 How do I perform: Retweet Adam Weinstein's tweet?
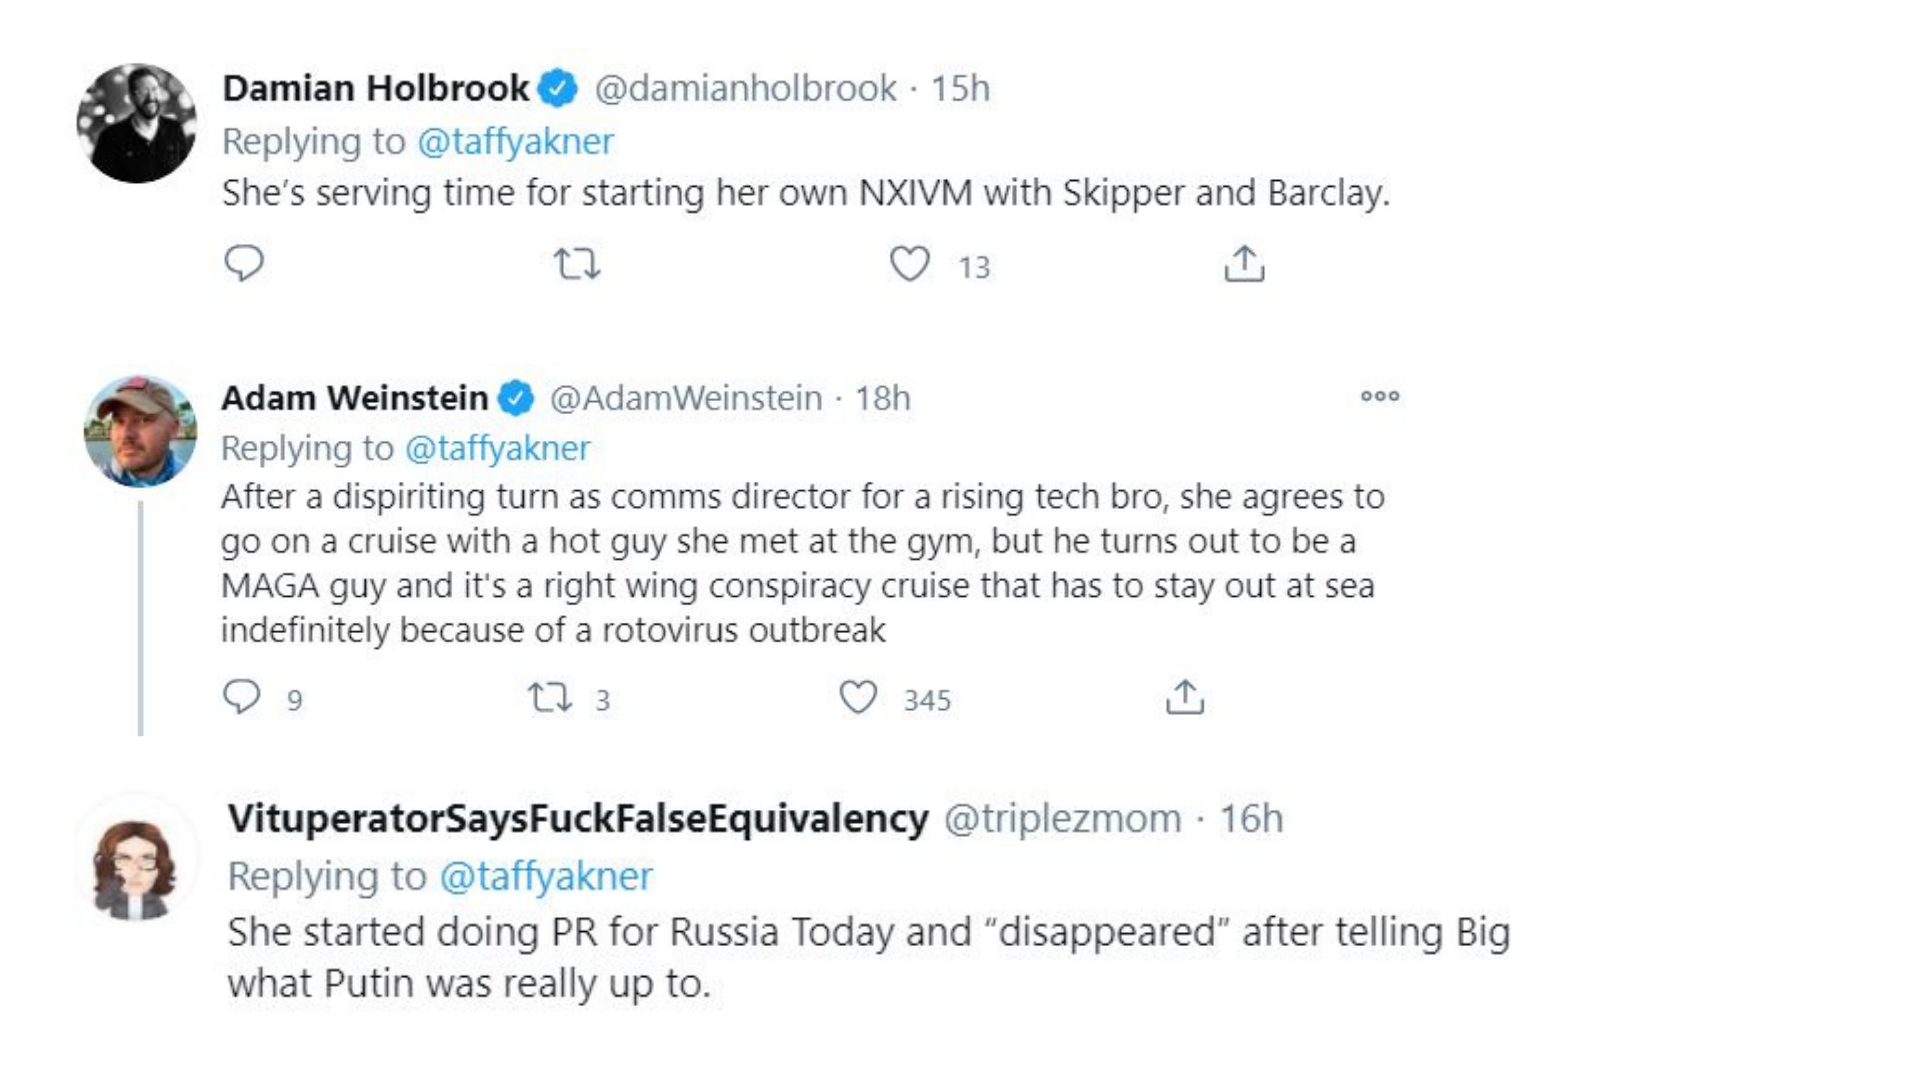point(549,697)
